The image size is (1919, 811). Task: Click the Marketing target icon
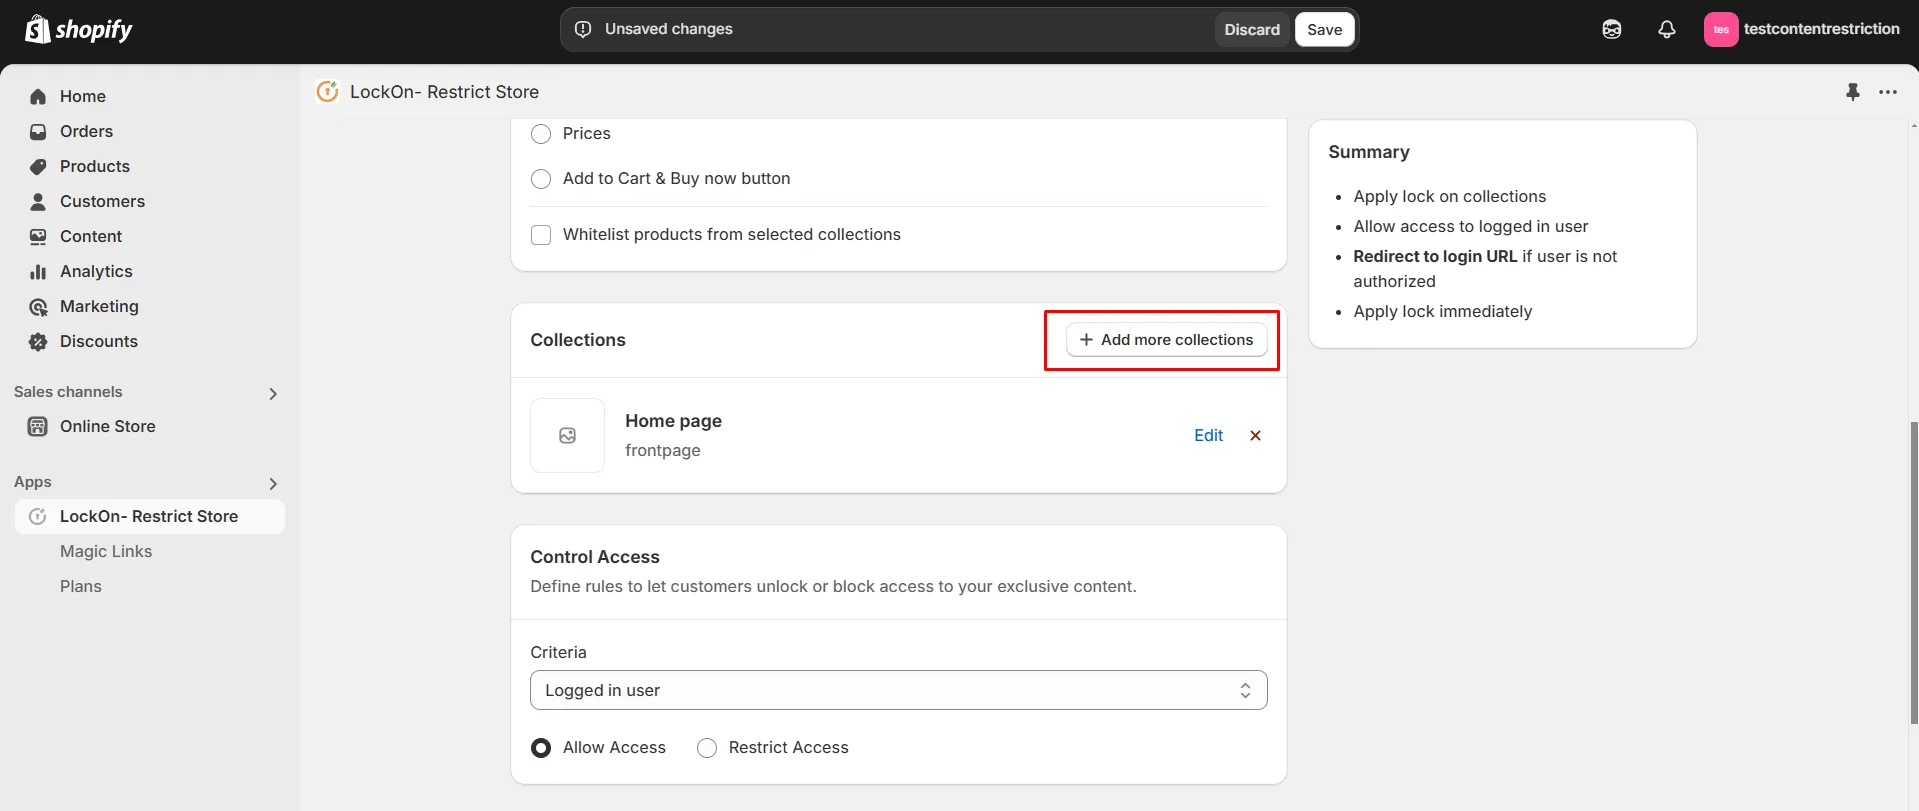[x=38, y=306]
